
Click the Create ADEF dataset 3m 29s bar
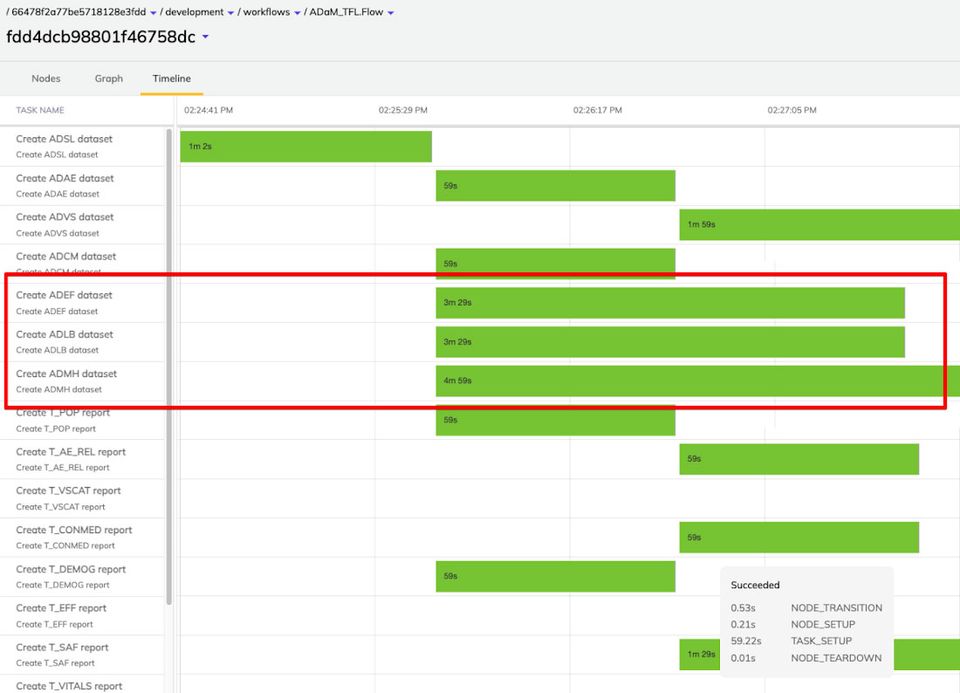coord(670,302)
